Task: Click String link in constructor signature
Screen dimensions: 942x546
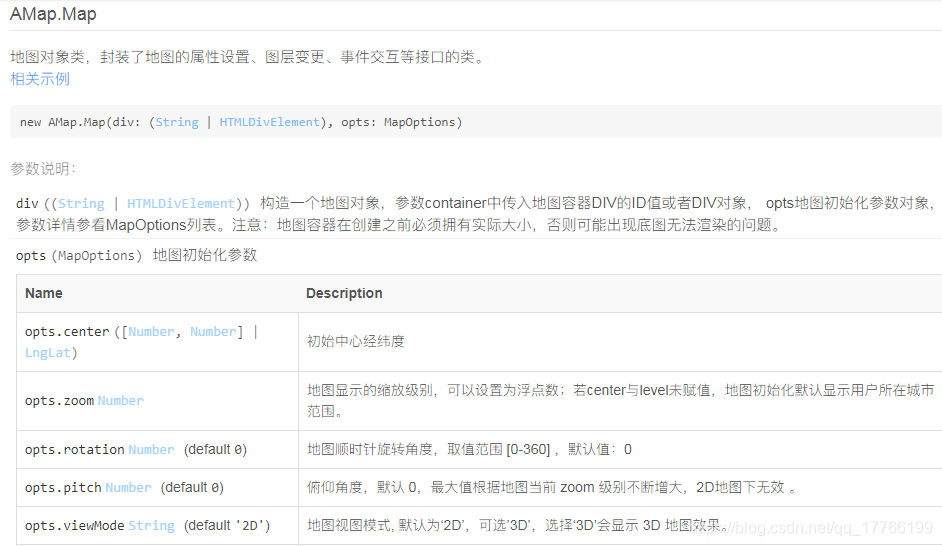Action: 177,122
